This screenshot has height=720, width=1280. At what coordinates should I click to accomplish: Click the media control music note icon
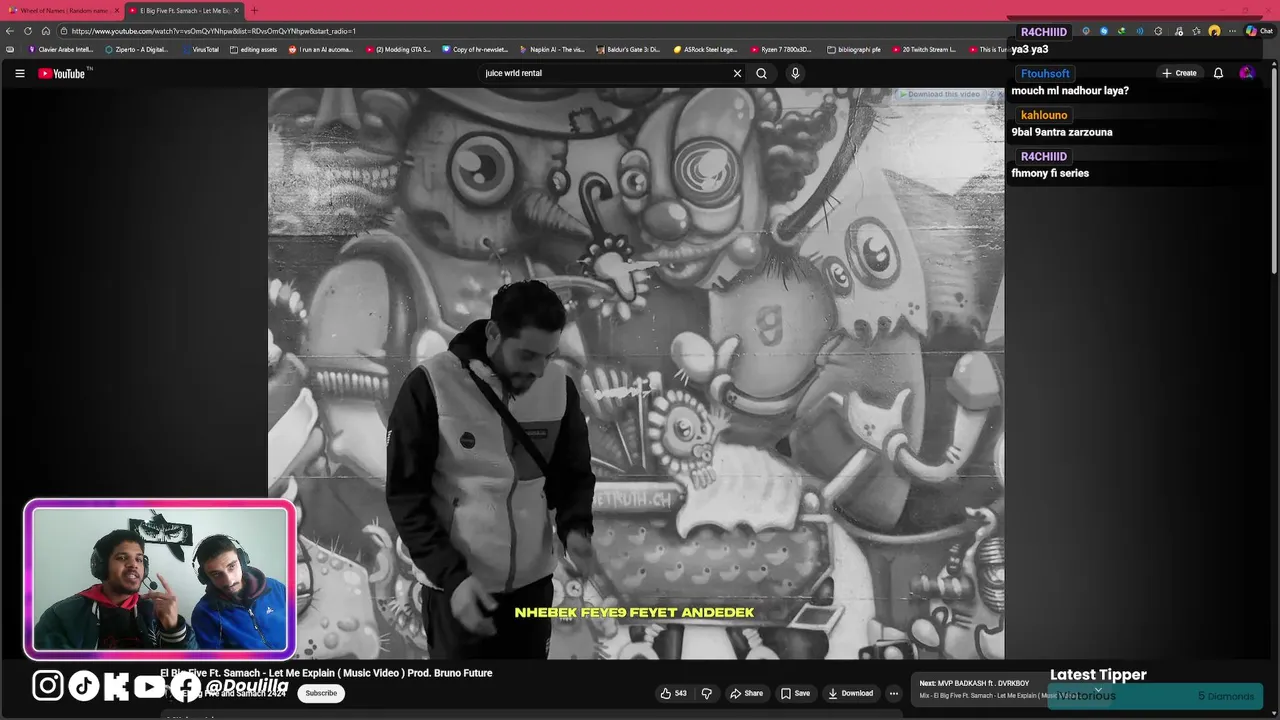(x=1178, y=31)
